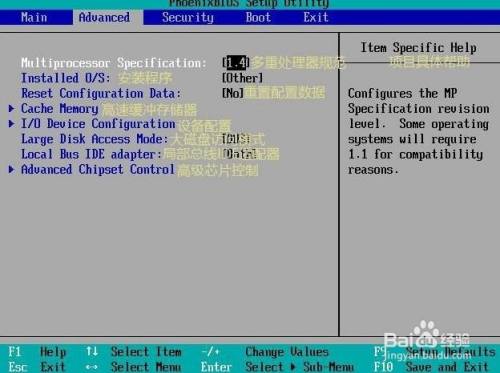Open the Boot menu tab
The image size is (500, 373).
pos(258,17)
